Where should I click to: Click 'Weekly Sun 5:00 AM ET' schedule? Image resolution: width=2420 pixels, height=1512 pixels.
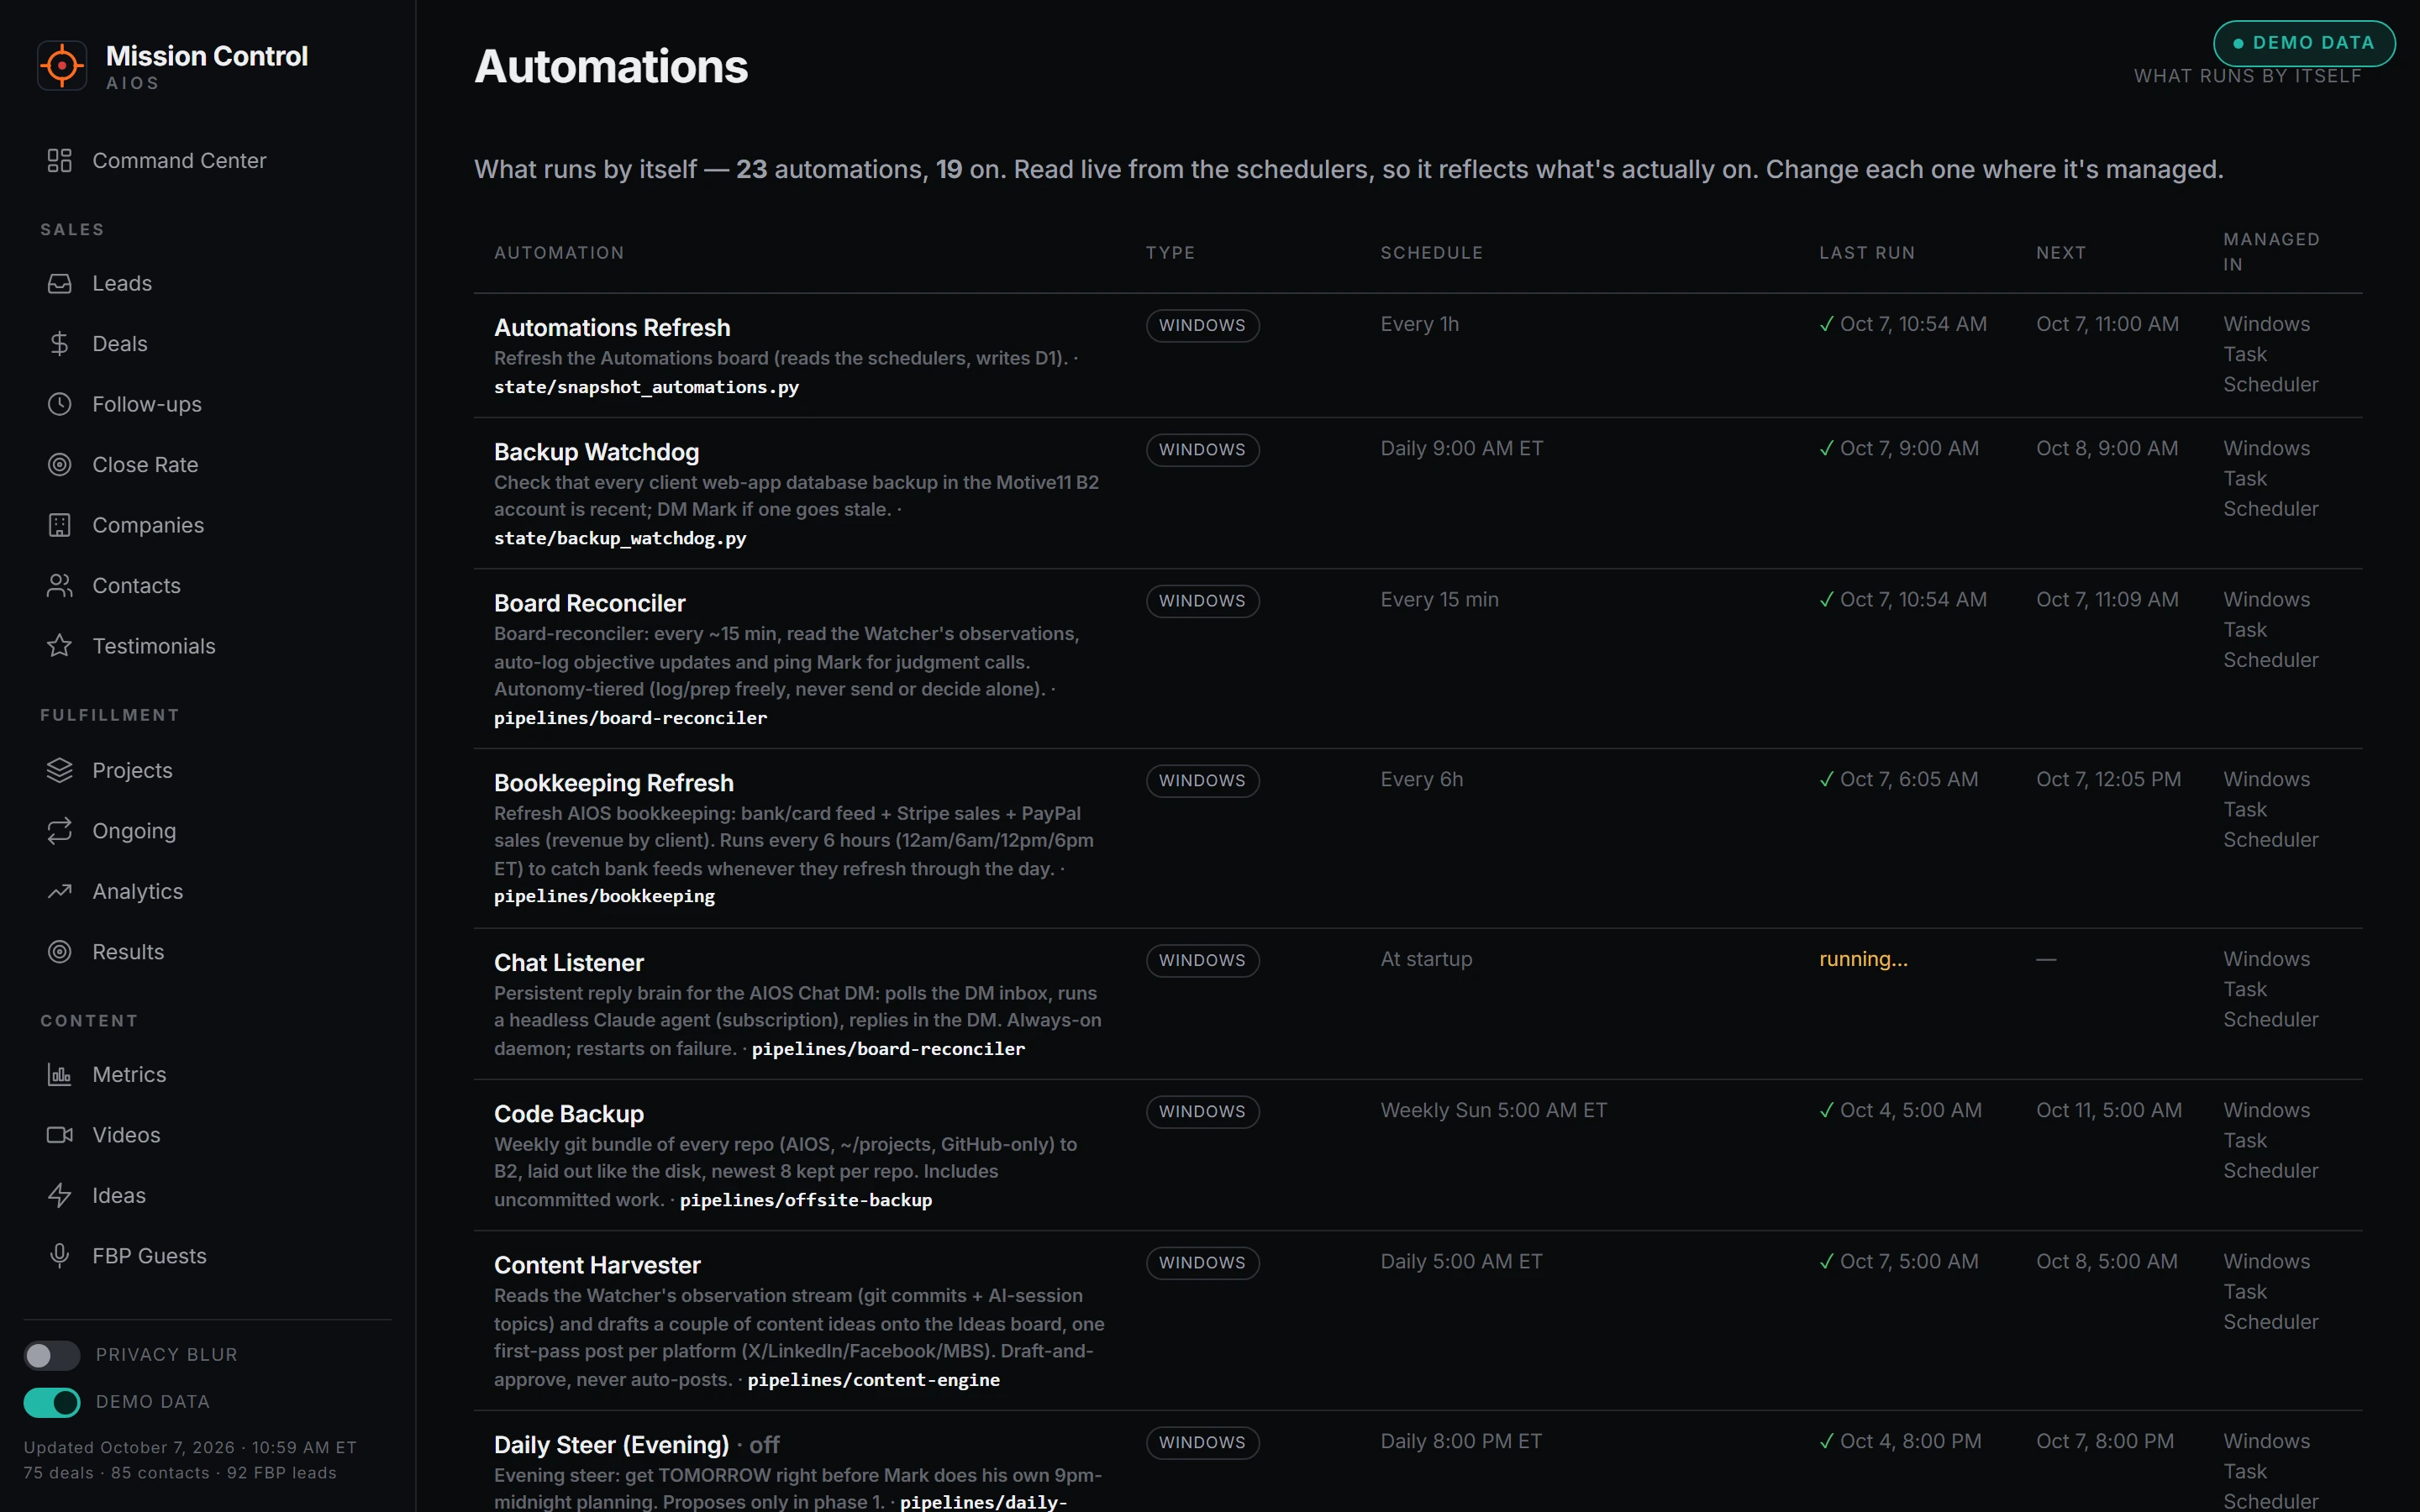pos(1493,1110)
